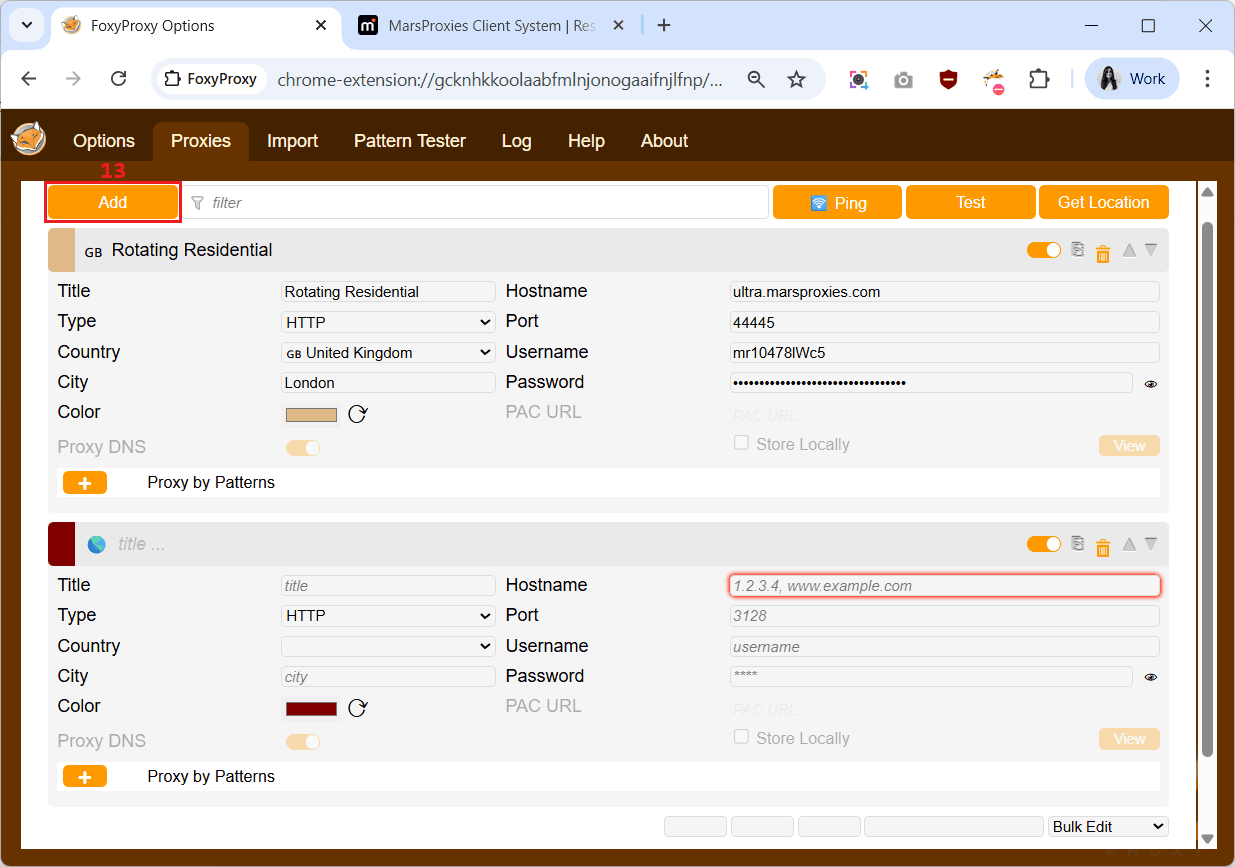Reload the FoxyProxy options page
This screenshot has height=867, width=1235.
tap(118, 79)
